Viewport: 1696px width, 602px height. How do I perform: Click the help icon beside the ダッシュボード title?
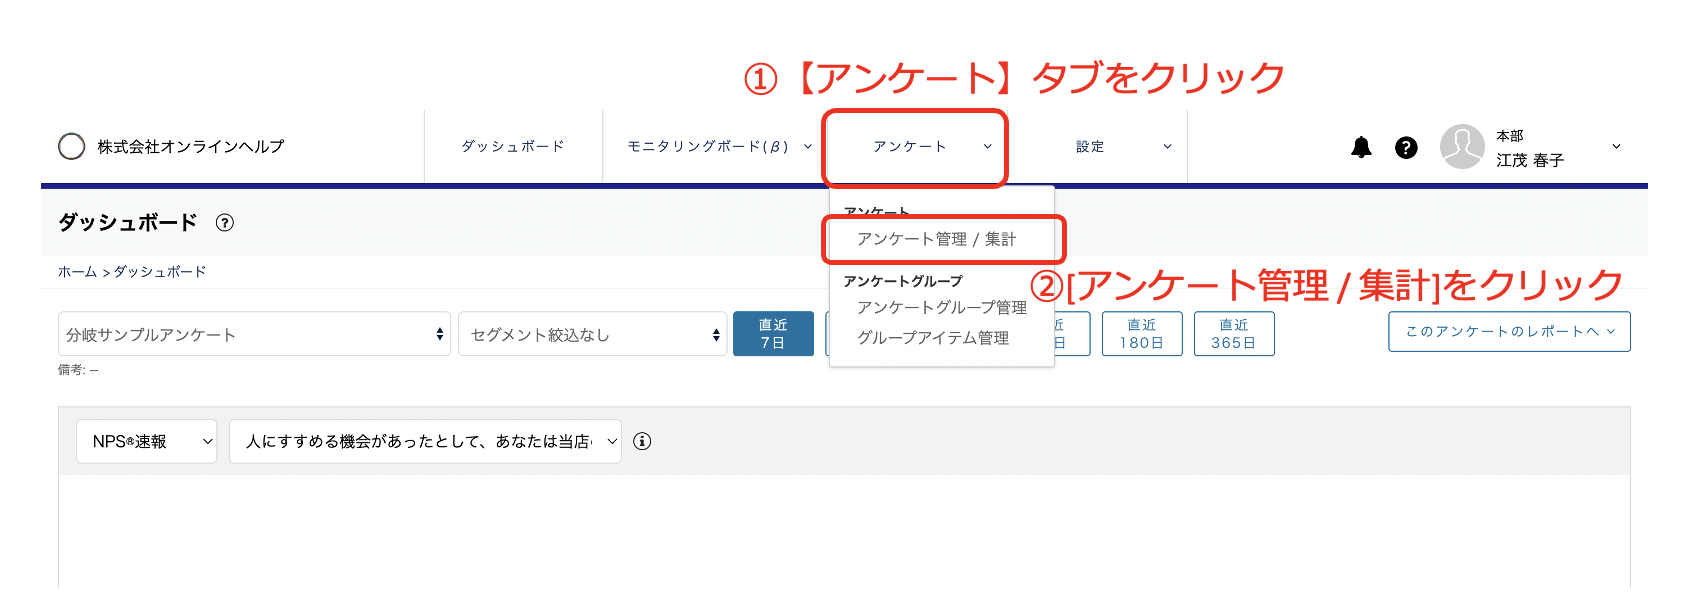click(225, 223)
